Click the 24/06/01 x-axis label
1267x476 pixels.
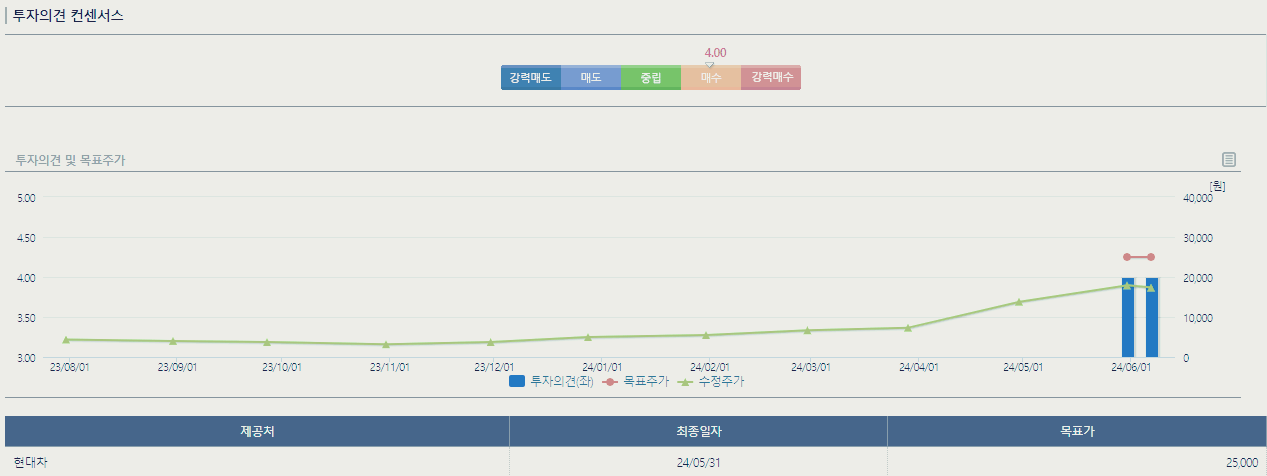(x=1131, y=367)
